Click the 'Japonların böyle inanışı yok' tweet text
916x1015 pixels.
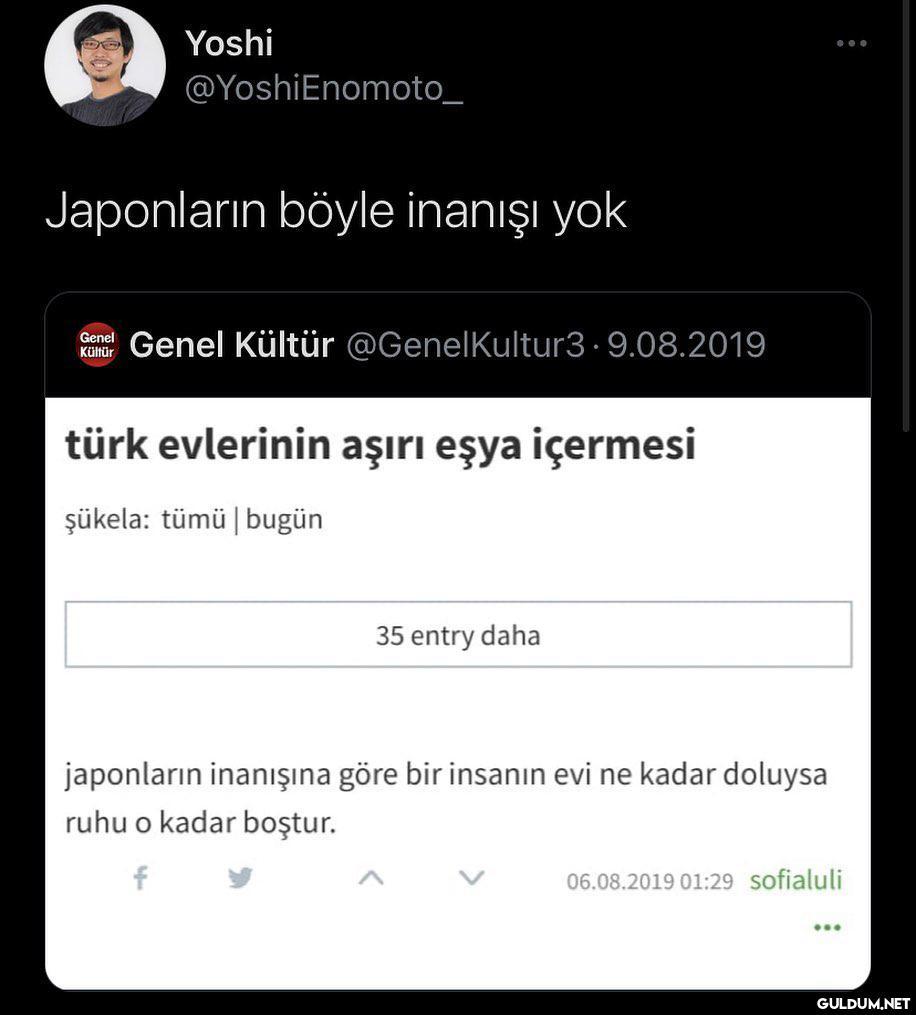tap(336, 211)
